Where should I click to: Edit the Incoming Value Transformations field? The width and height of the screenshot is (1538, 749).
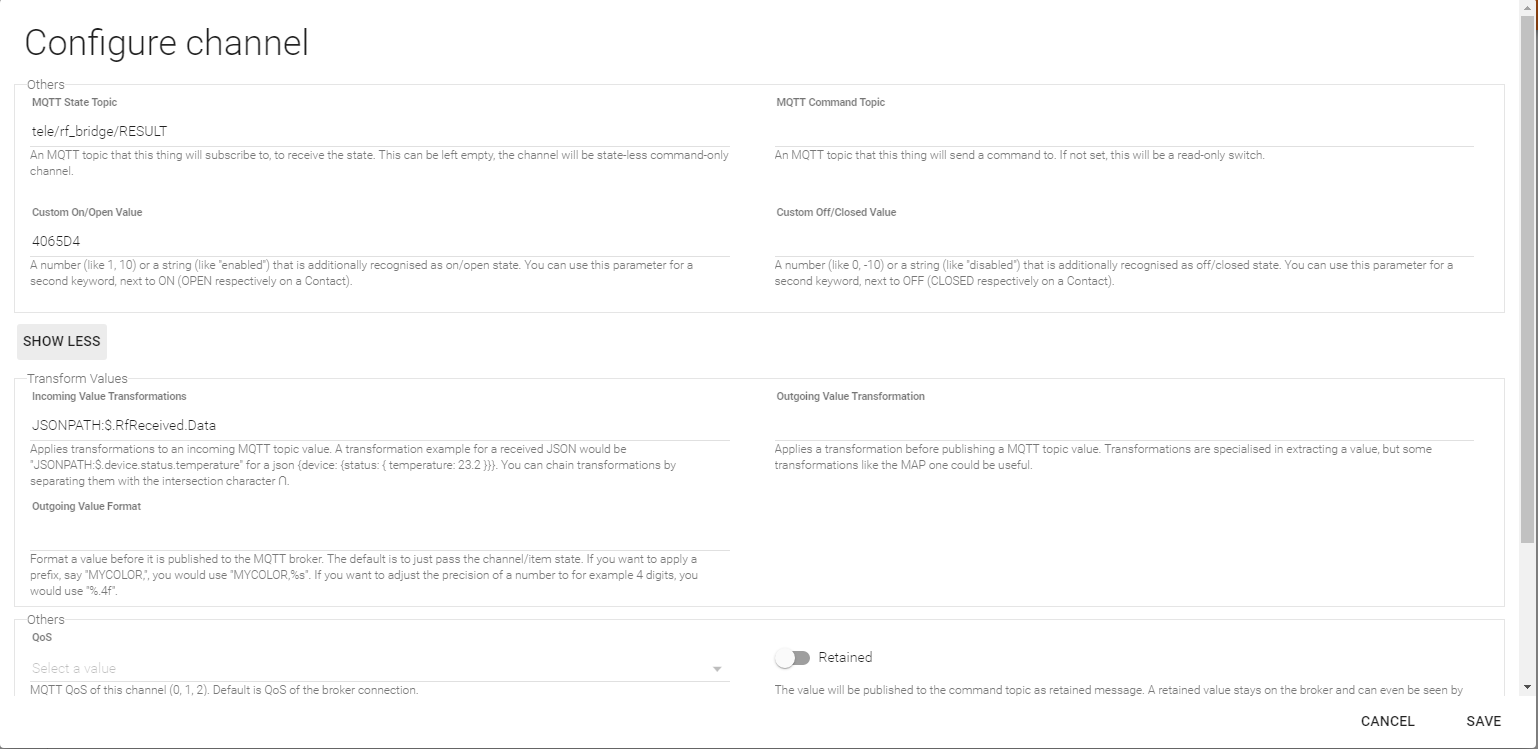coord(380,425)
